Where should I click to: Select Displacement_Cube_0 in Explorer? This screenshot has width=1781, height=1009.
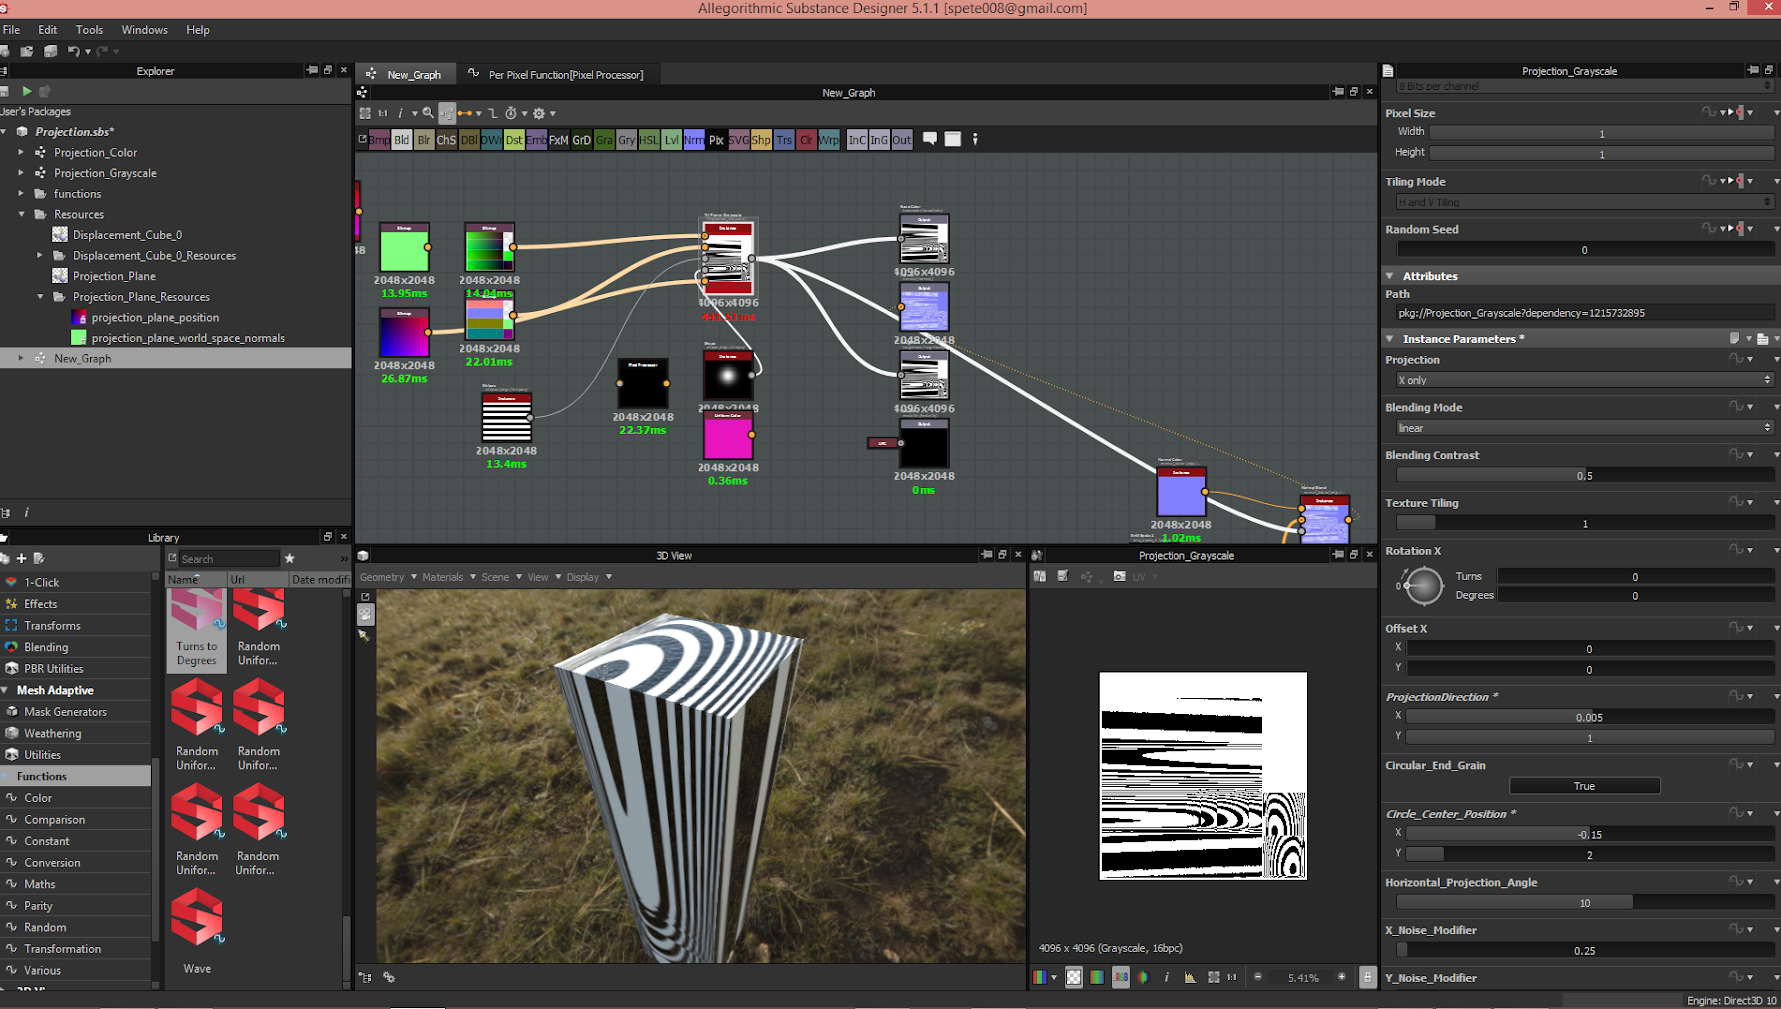pyautogui.click(x=127, y=235)
